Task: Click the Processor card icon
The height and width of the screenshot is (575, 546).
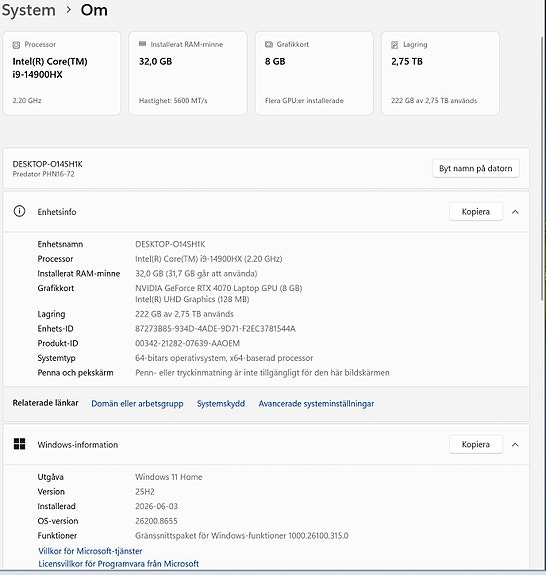Action: [x=16, y=45]
